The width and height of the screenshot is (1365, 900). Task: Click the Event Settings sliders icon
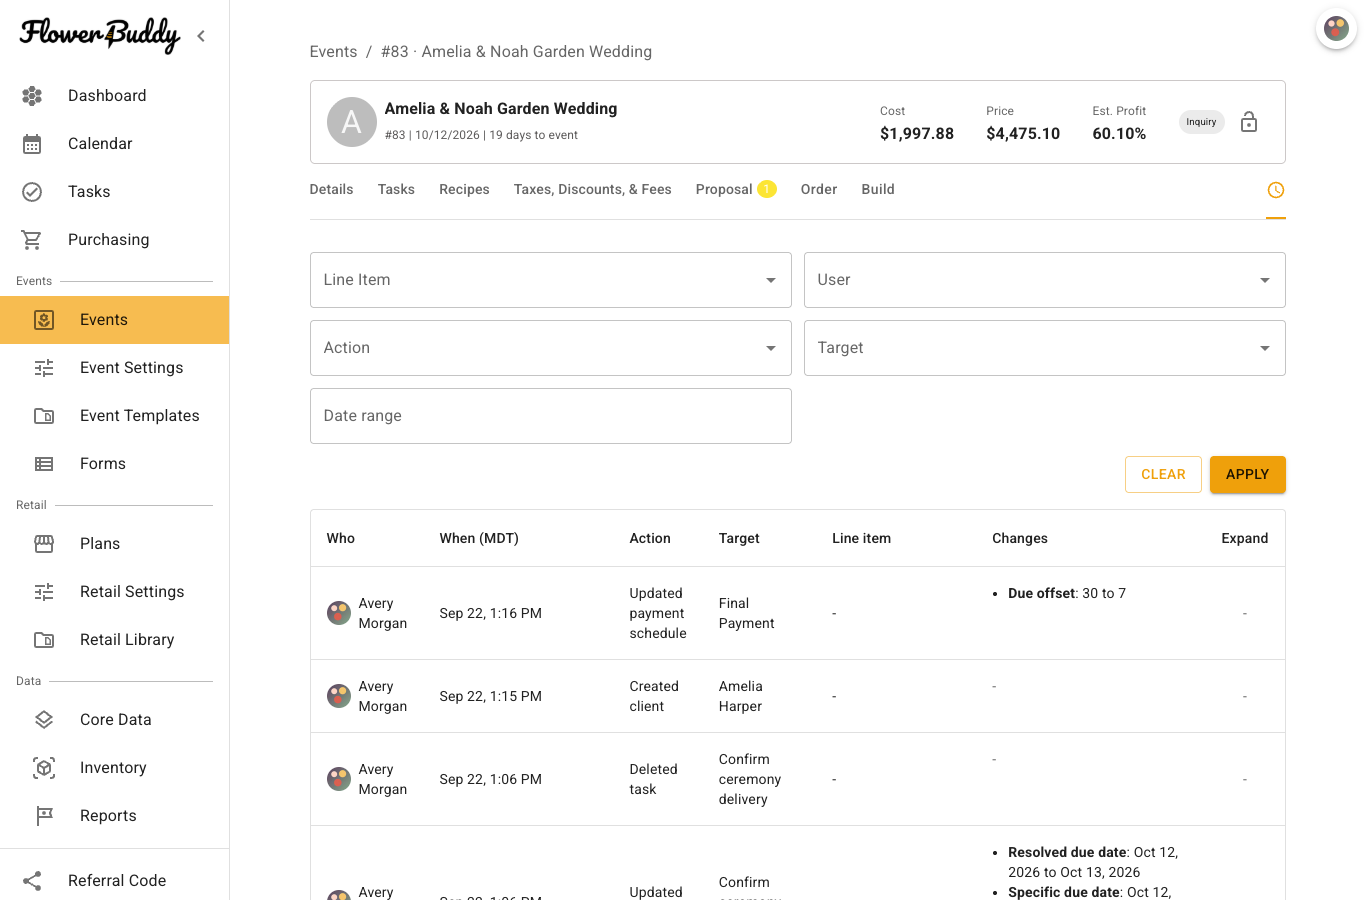[x=44, y=368]
